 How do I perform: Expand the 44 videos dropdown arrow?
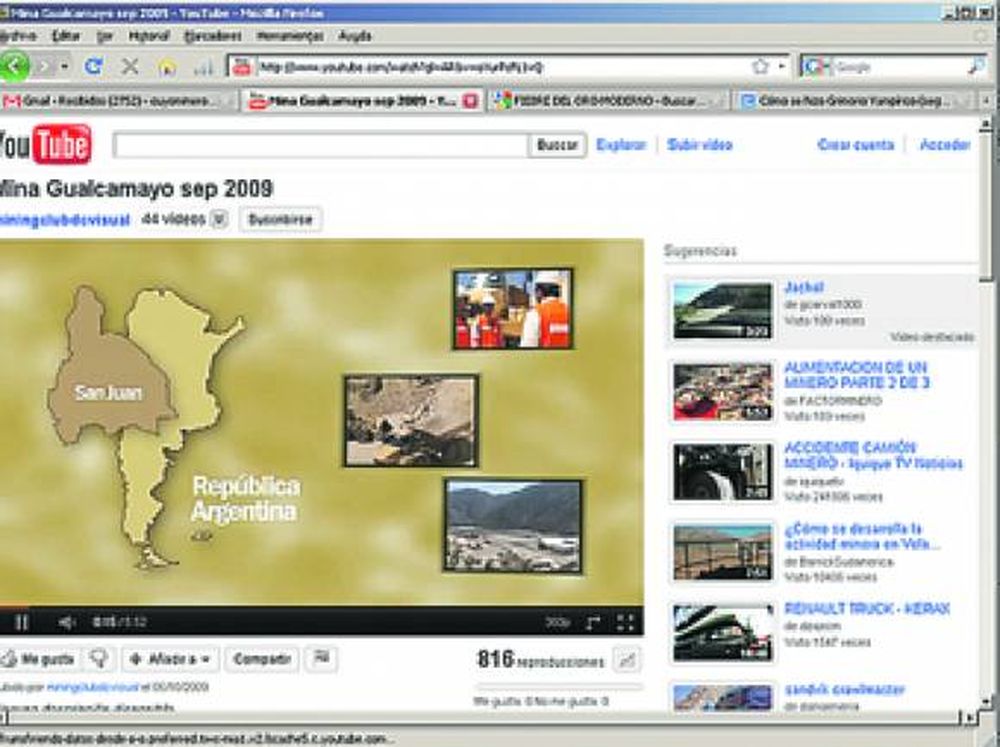219,219
